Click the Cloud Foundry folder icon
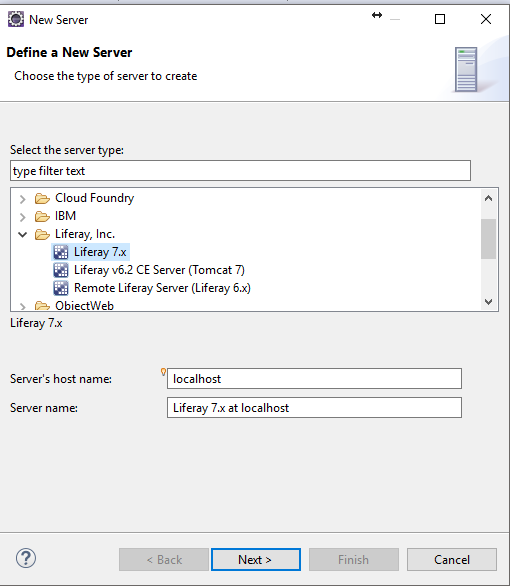 42,198
